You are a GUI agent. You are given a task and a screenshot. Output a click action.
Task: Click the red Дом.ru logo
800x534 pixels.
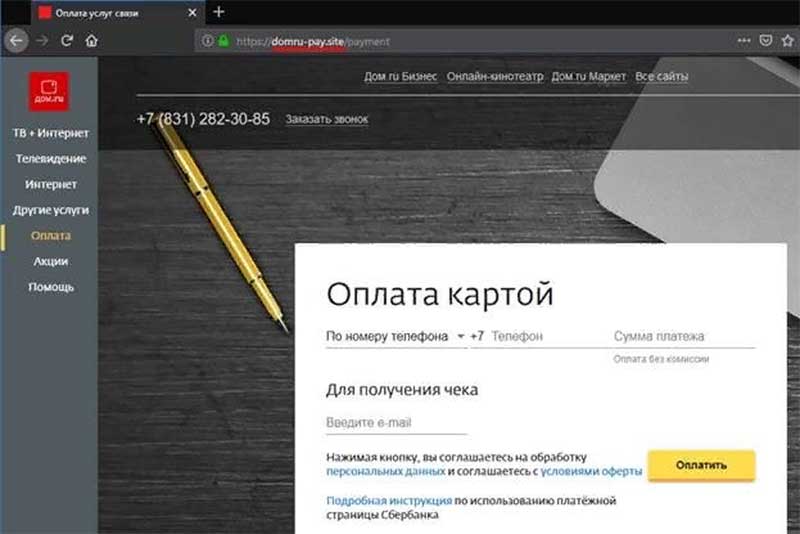pyautogui.click(x=49, y=91)
